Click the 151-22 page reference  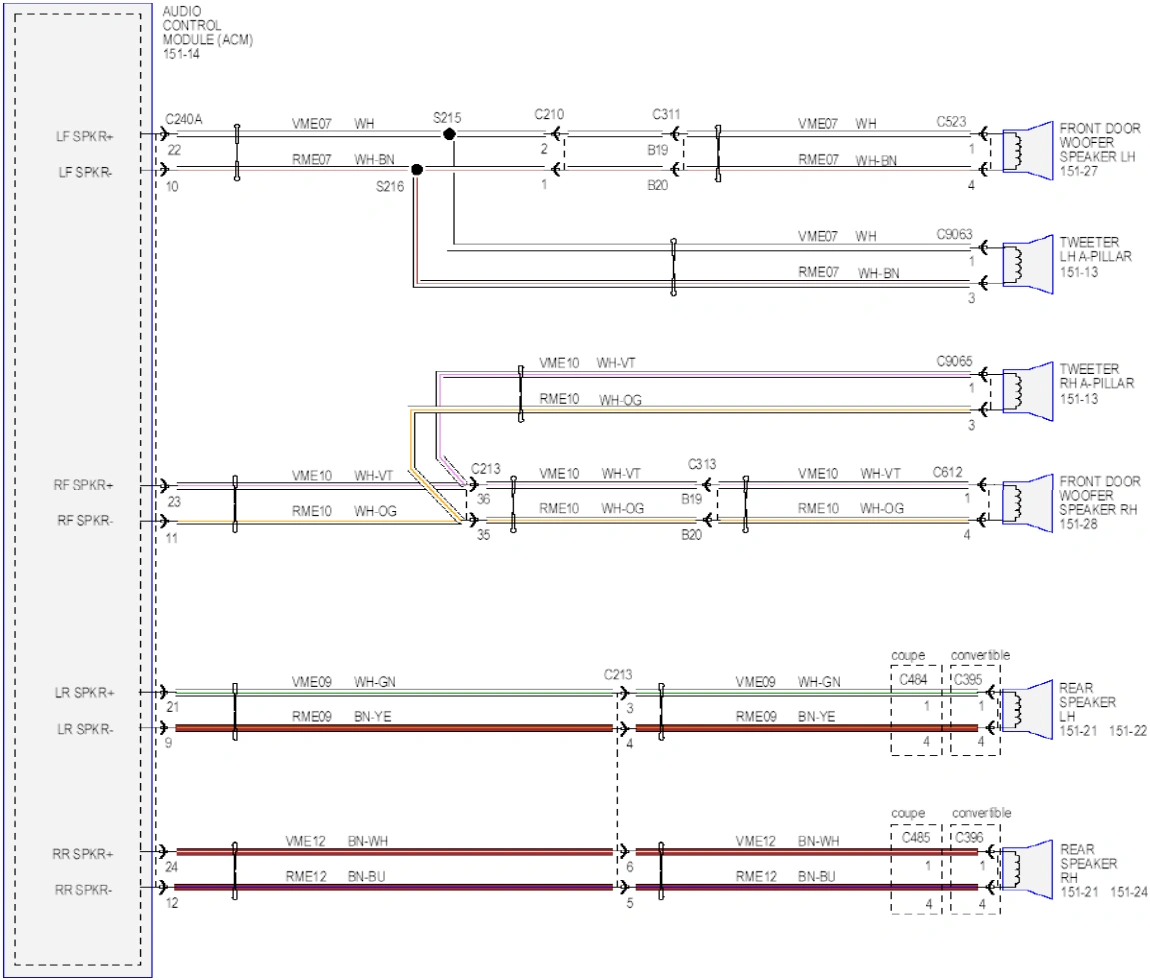(1127, 731)
